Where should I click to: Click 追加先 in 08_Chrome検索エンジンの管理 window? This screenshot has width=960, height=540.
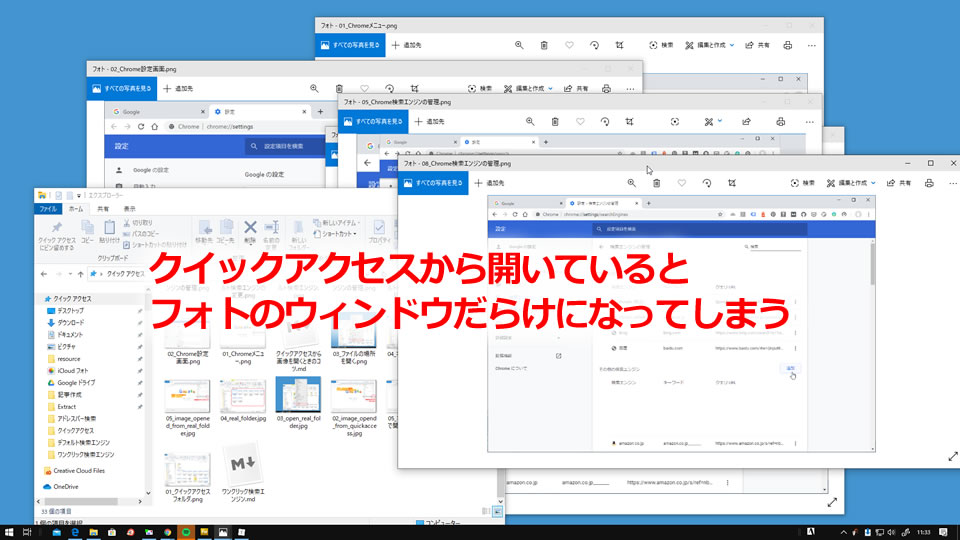click(489, 182)
